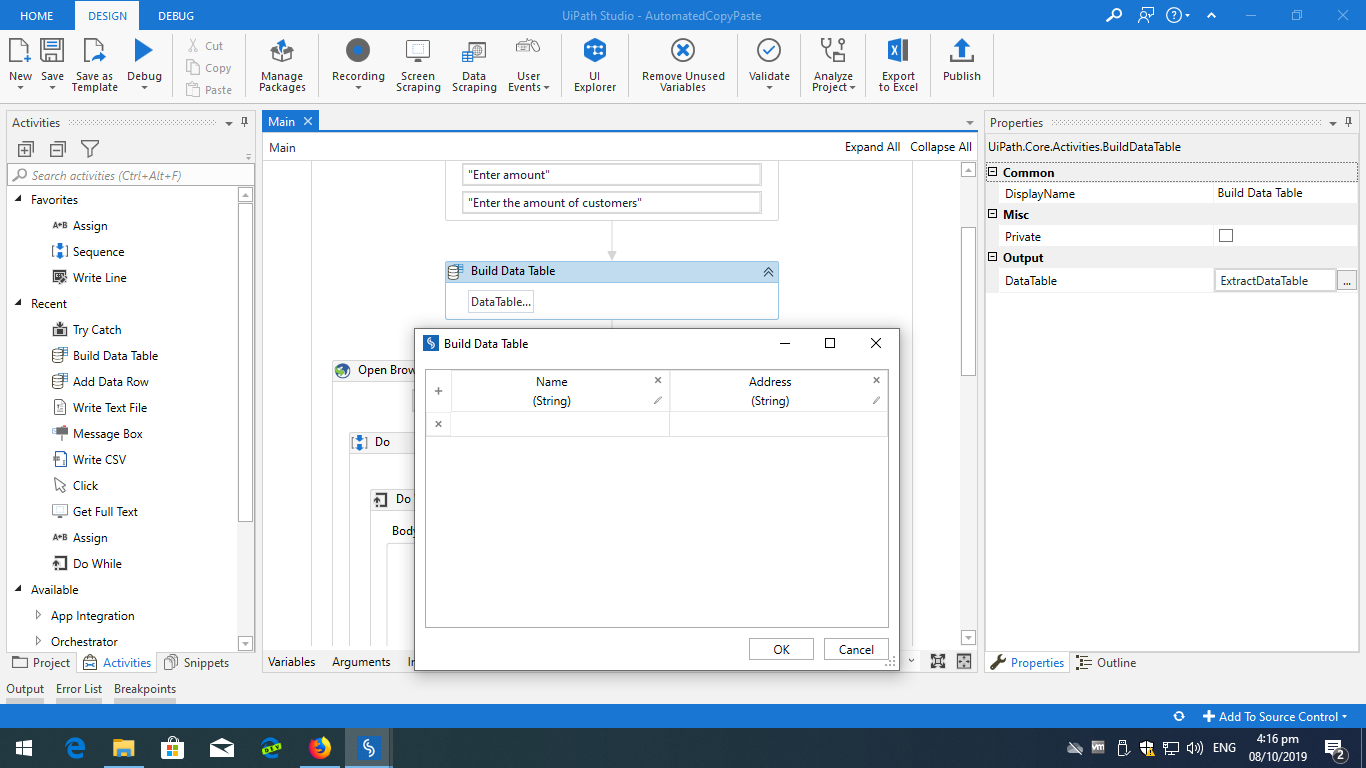
Task: Click the New project icon
Action: click(x=20, y=51)
